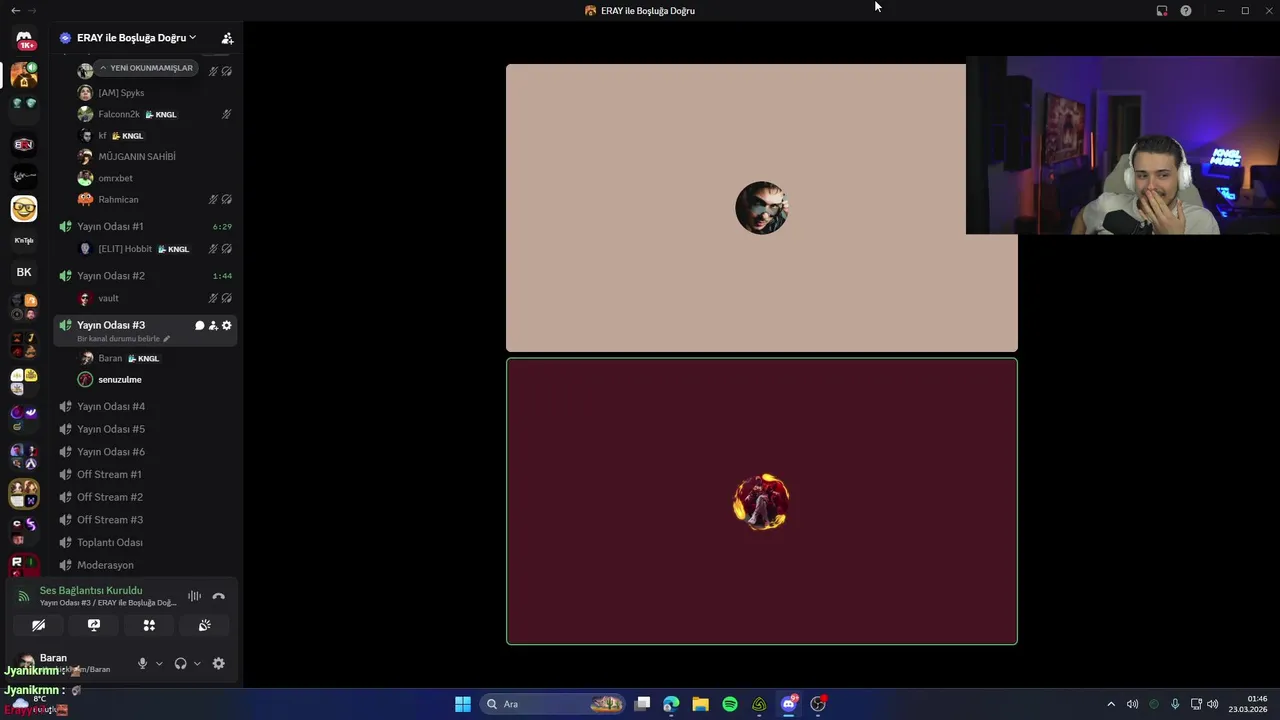1280x720 pixels.
Task: Open chat of Yayın Odası #3
Action: [199, 325]
